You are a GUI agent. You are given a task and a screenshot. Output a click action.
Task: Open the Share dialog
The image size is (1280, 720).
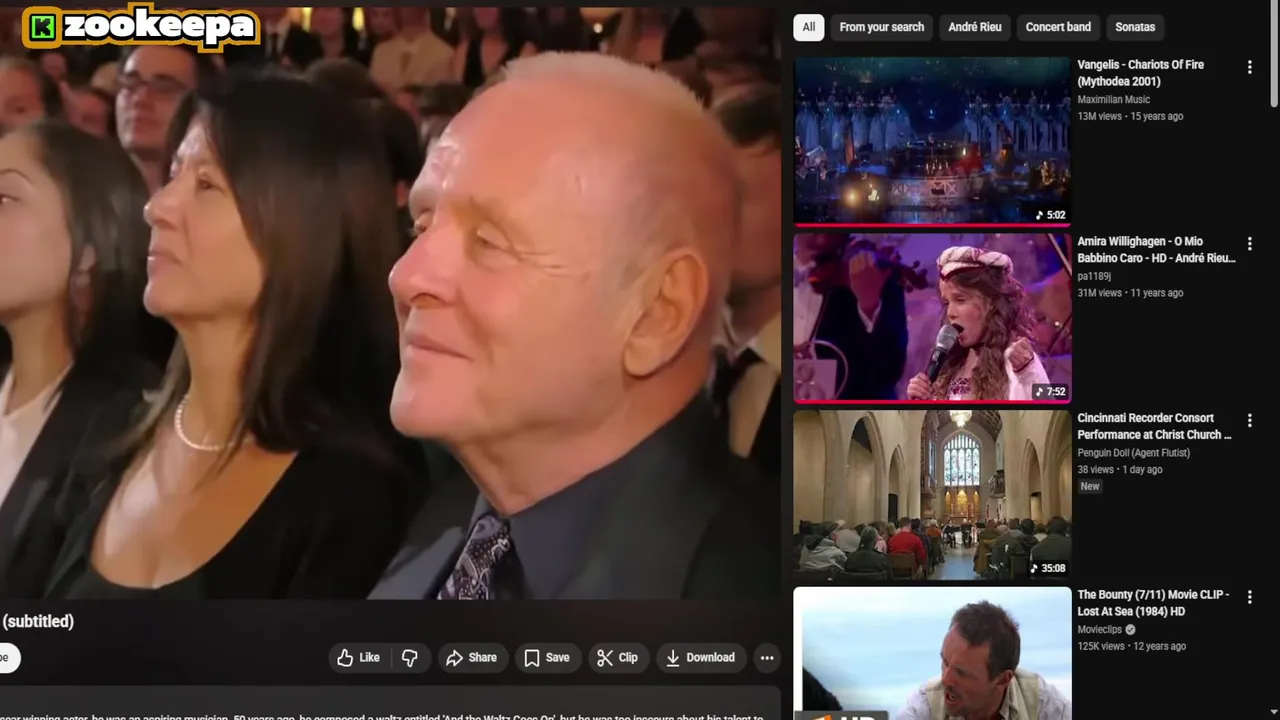click(471, 657)
